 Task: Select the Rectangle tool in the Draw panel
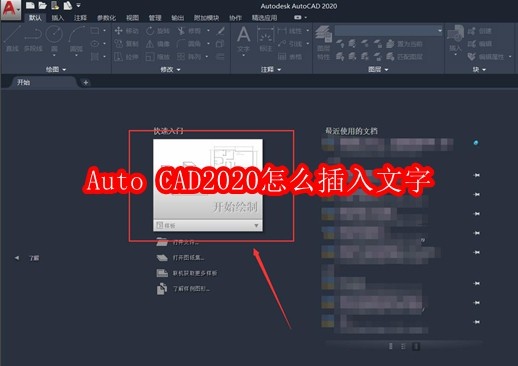click(95, 31)
